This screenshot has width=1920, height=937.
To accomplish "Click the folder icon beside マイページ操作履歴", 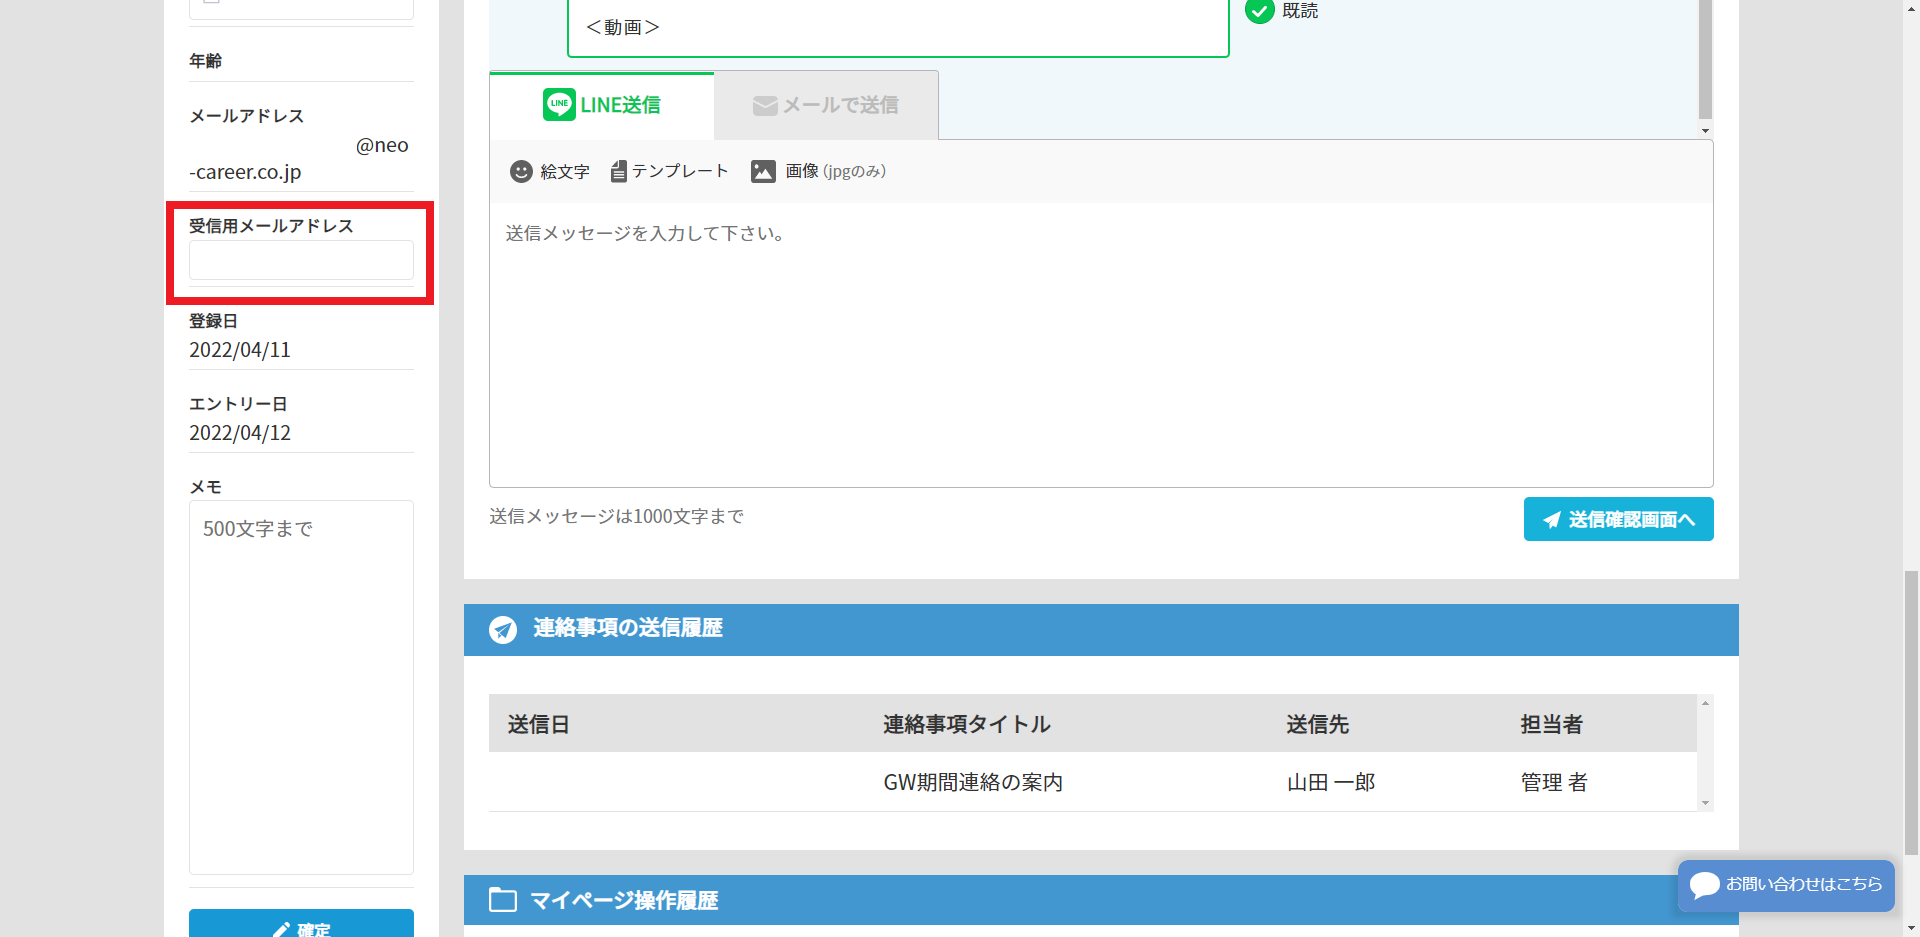I will [503, 900].
